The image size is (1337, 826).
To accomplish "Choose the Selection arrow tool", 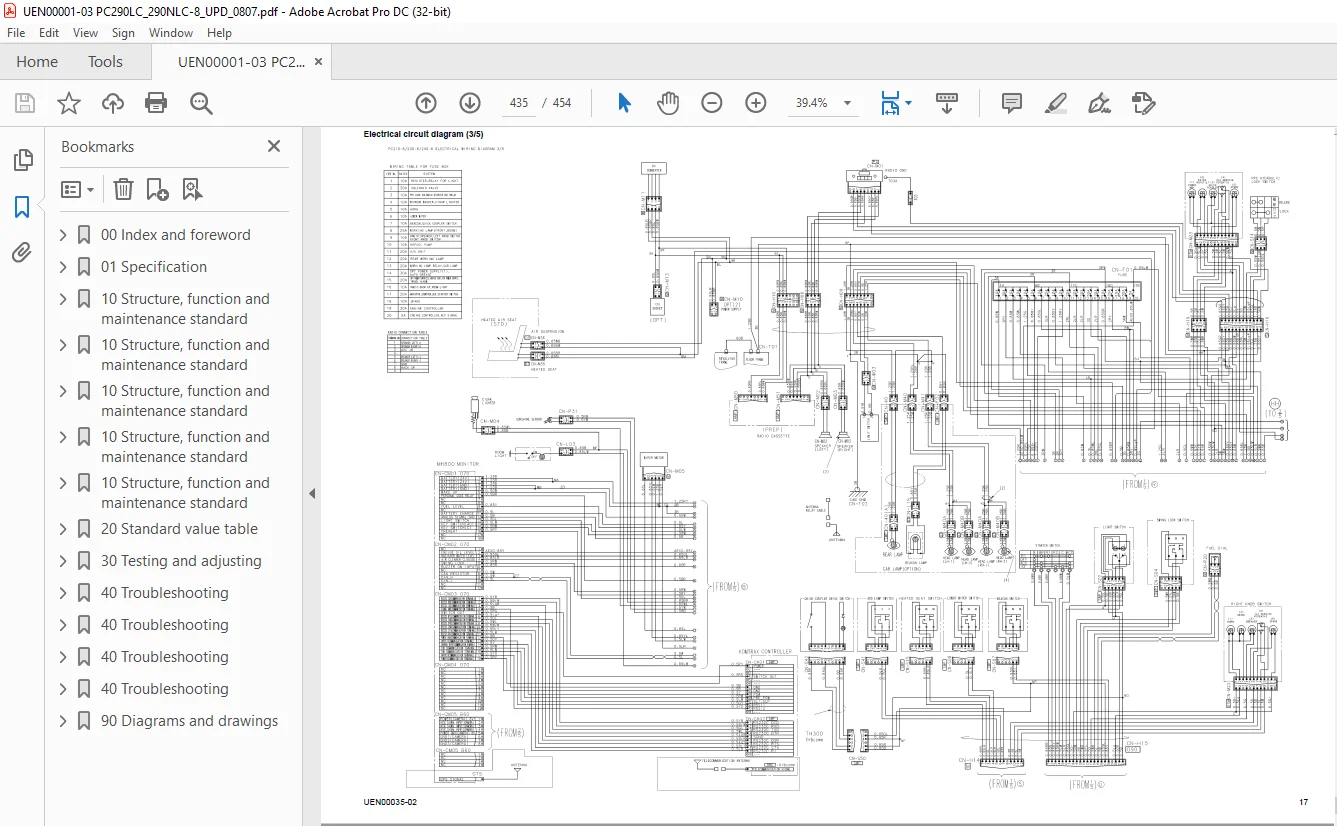I will pyautogui.click(x=625, y=103).
